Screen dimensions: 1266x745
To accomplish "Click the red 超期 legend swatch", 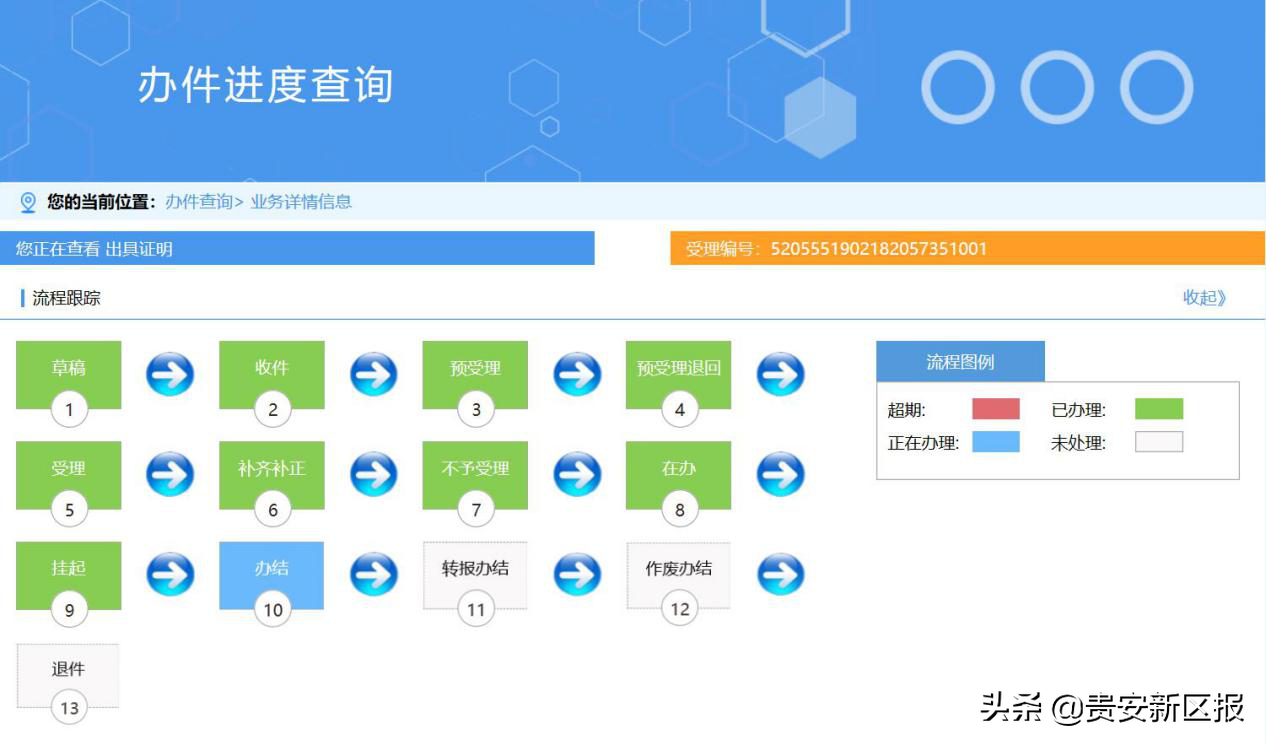I will coord(995,409).
